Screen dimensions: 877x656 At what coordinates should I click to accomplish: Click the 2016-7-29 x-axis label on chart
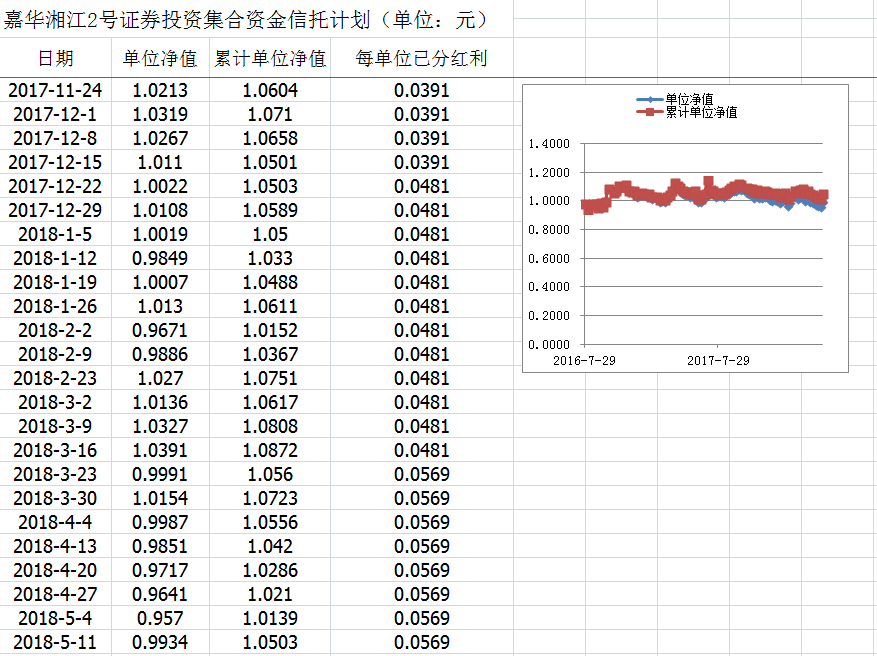click(x=584, y=360)
